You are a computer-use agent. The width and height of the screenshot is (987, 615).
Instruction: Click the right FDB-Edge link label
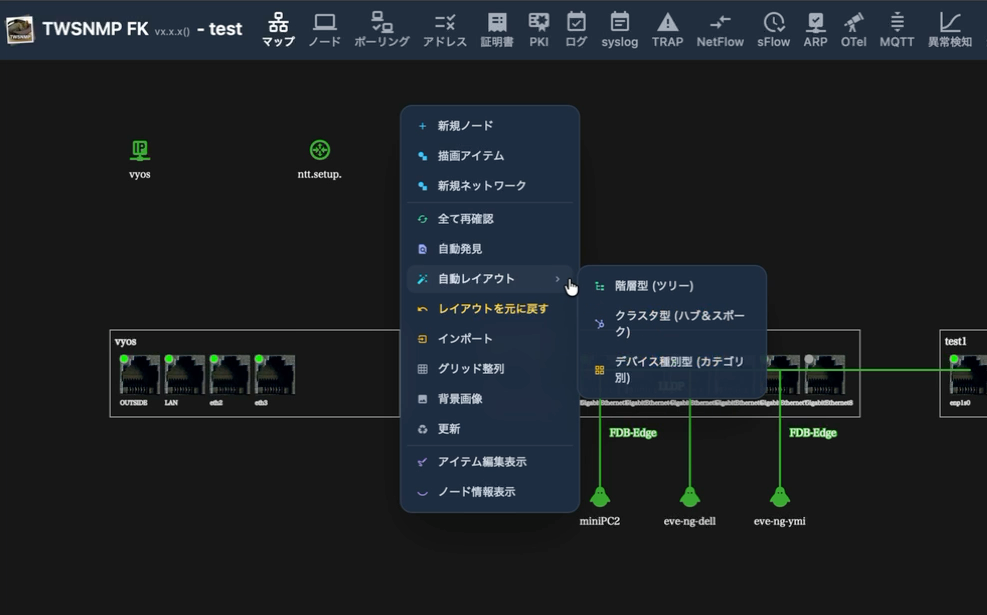[813, 432]
